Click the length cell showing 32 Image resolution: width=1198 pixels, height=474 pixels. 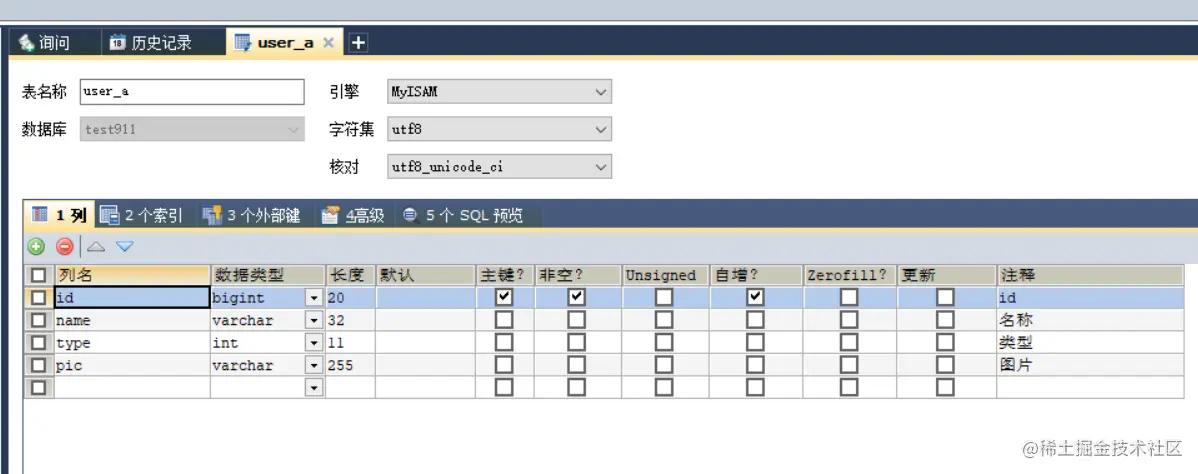351,320
